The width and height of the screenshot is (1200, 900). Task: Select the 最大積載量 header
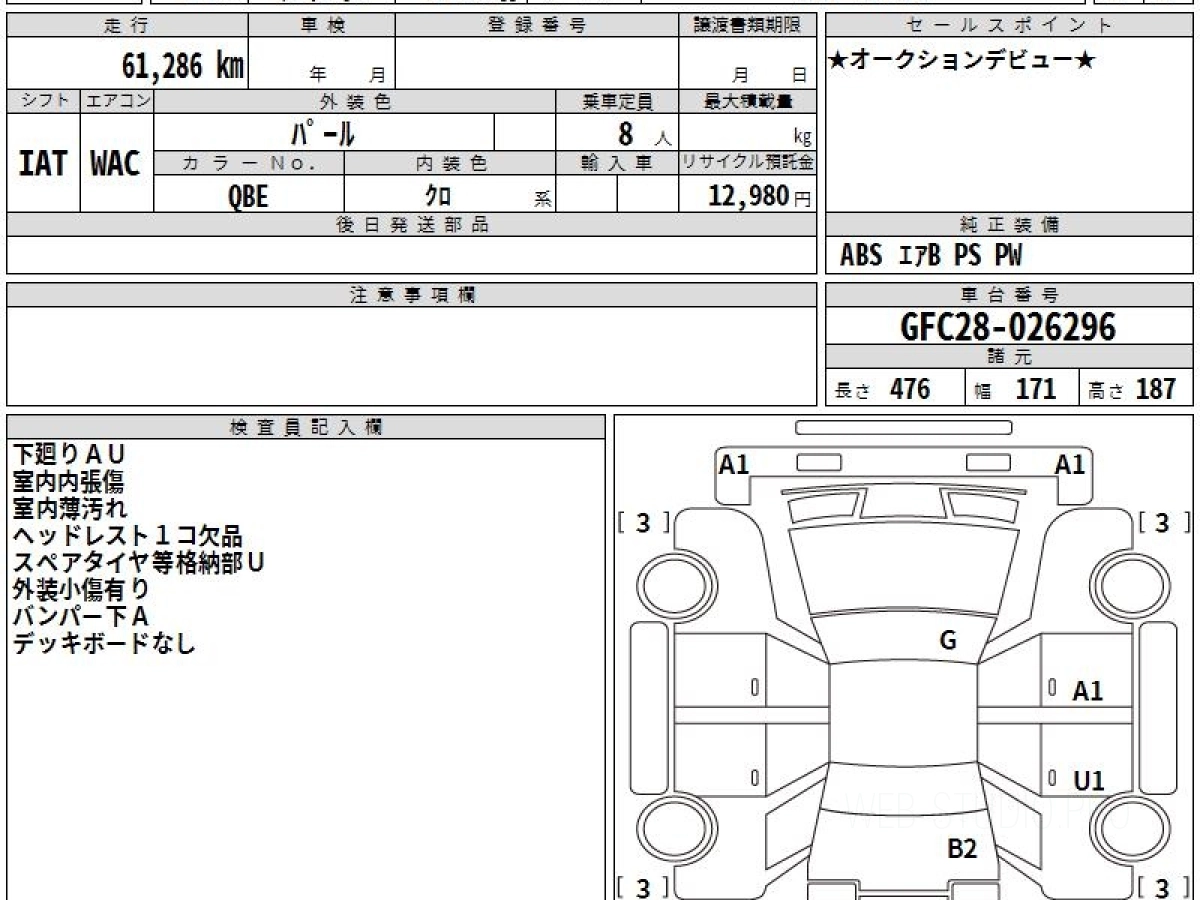pyautogui.click(x=747, y=101)
